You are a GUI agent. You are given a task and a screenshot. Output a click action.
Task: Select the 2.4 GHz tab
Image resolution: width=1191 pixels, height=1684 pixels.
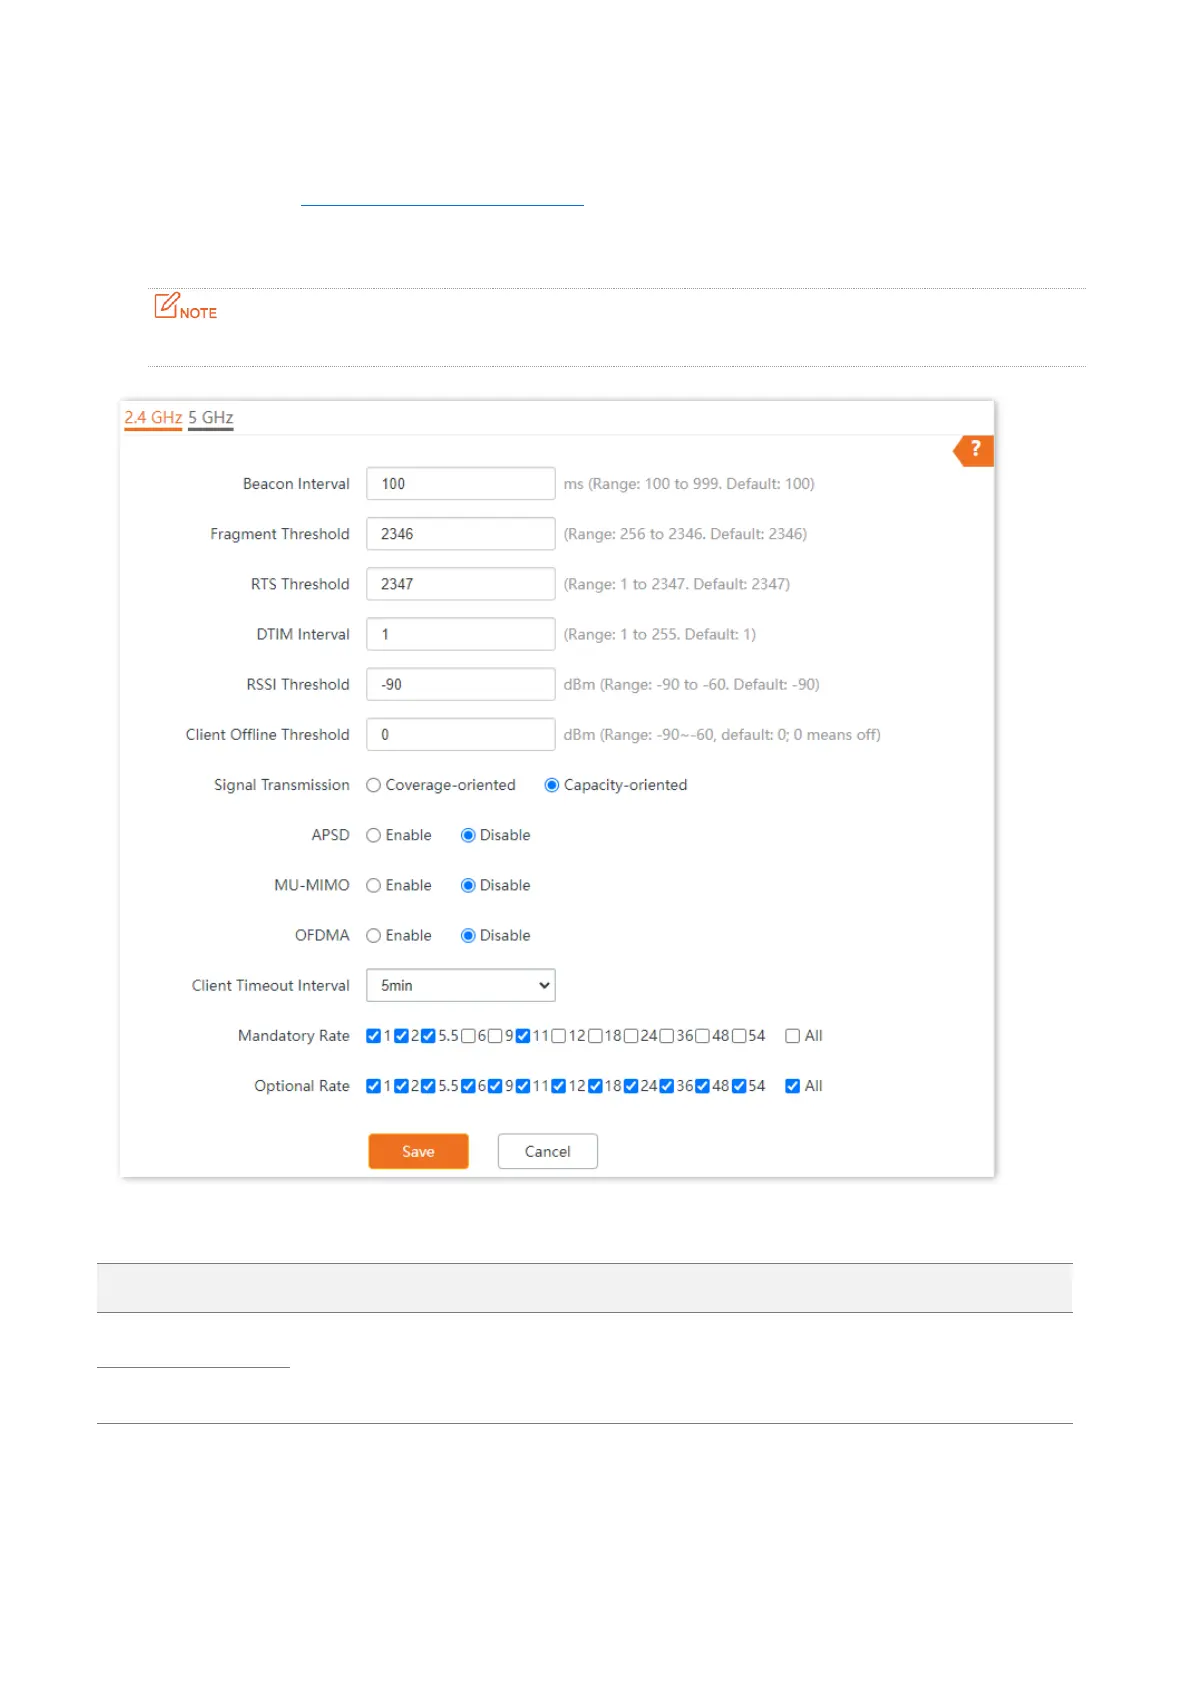[153, 418]
